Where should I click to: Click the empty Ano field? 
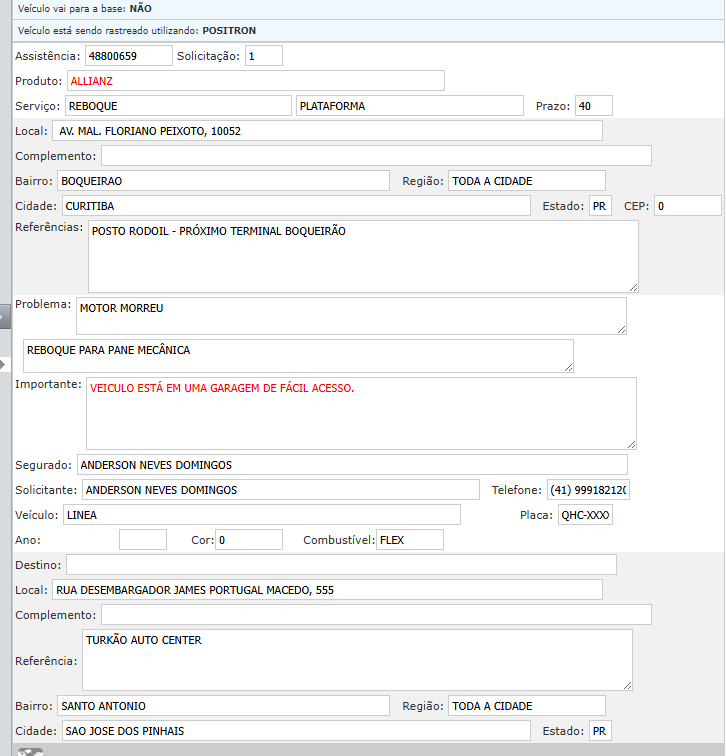(x=142, y=540)
